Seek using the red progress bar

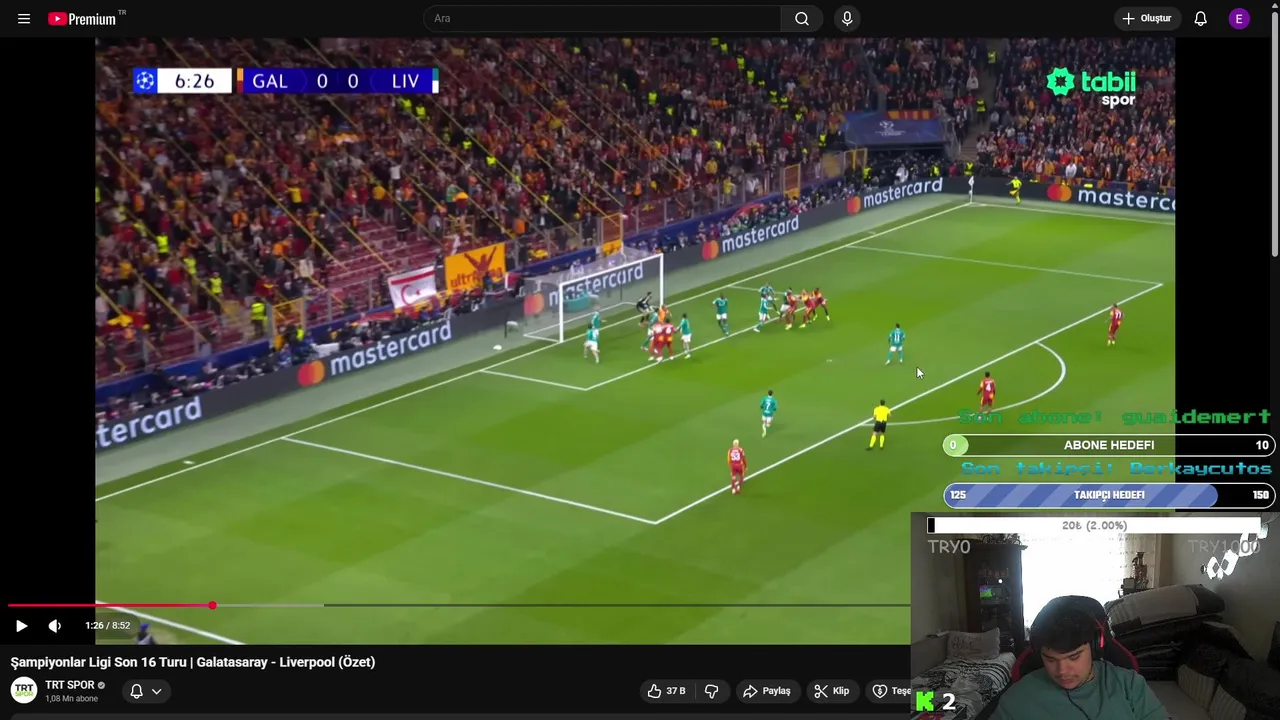(x=460, y=605)
